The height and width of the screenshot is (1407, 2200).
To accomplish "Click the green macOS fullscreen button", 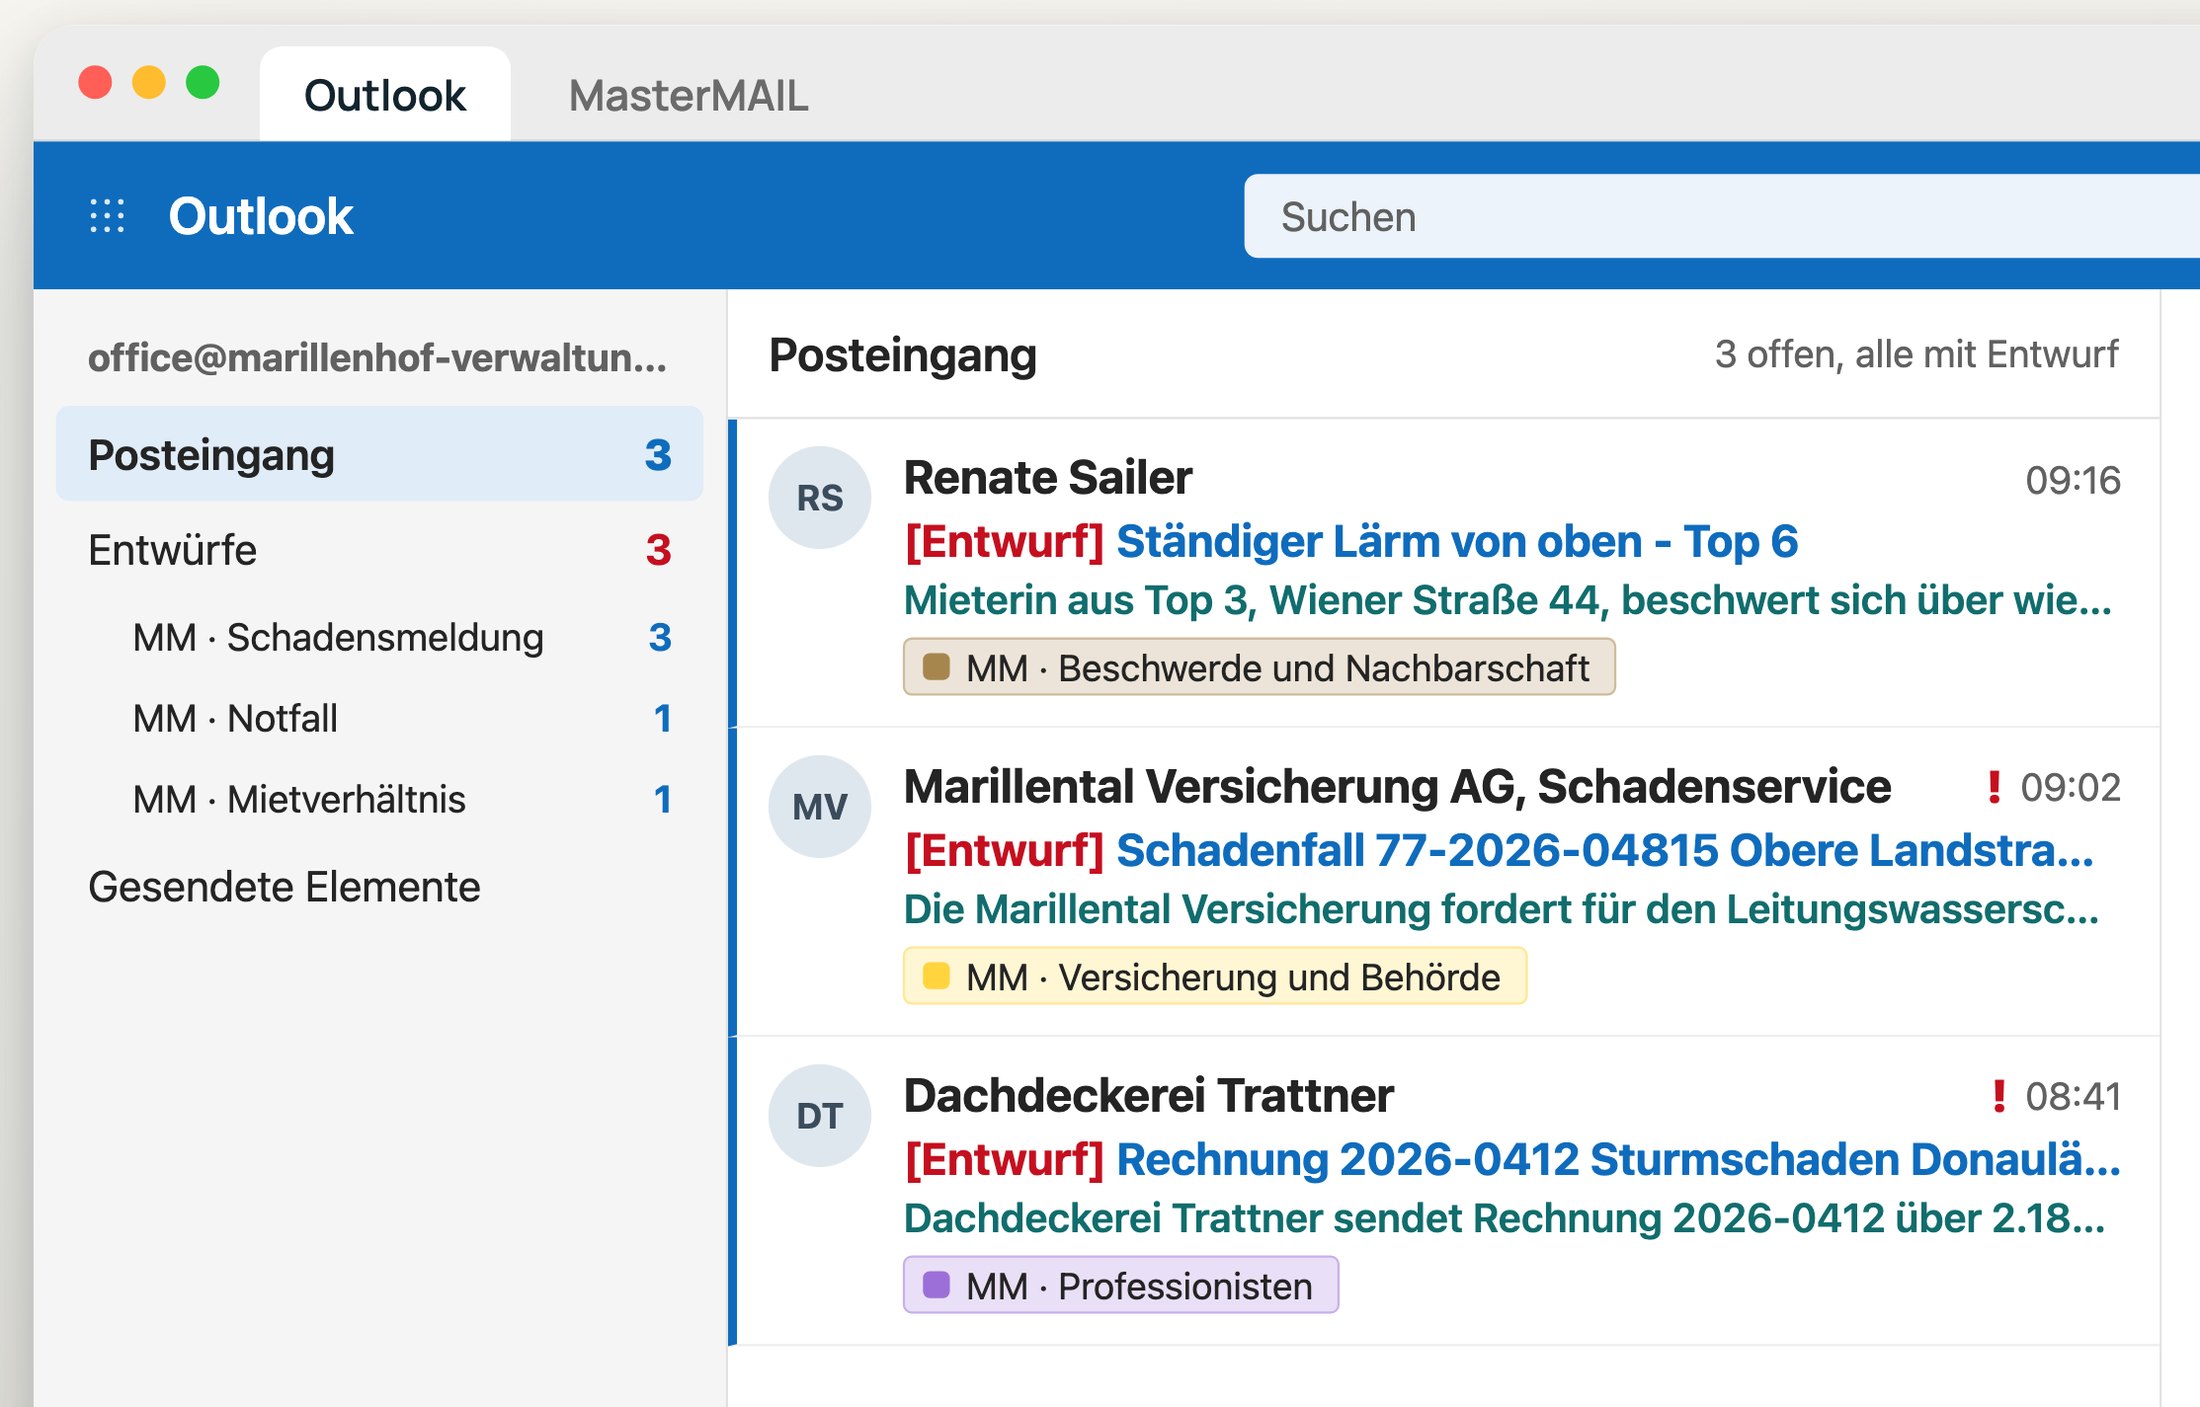I will point(203,82).
